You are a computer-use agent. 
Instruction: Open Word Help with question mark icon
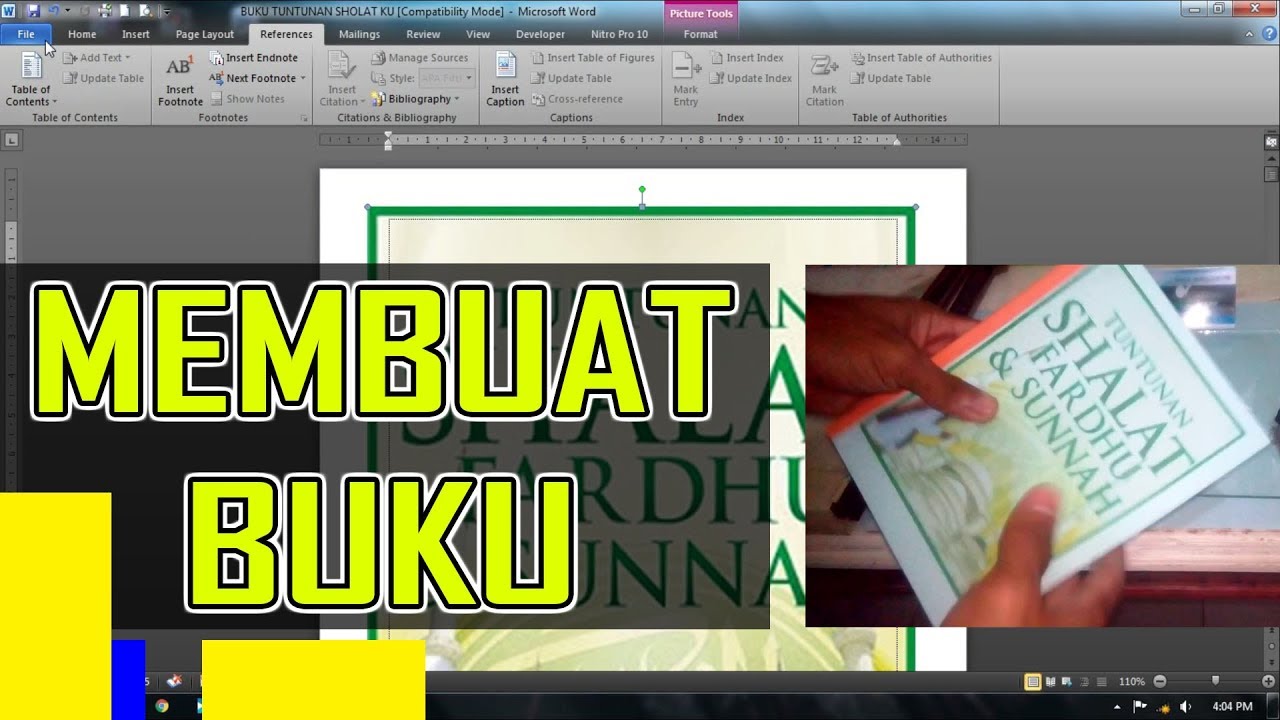pos(1269,34)
